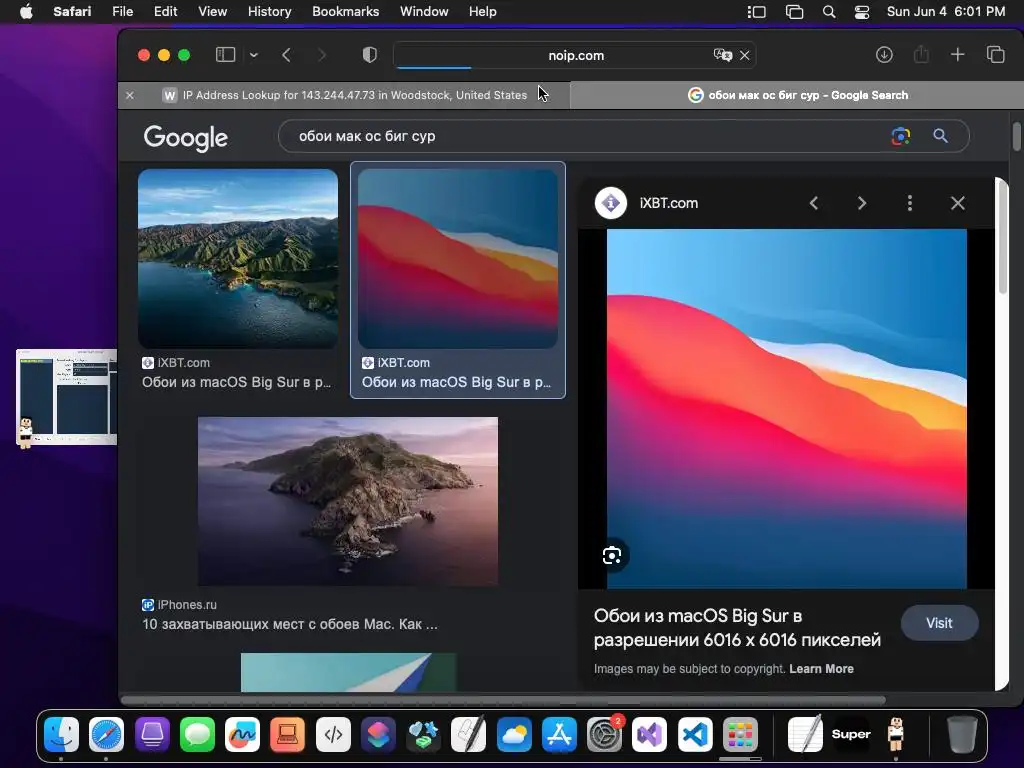The width and height of the screenshot is (1024, 768).
Task: Show the tab overview
Action: point(995,55)
